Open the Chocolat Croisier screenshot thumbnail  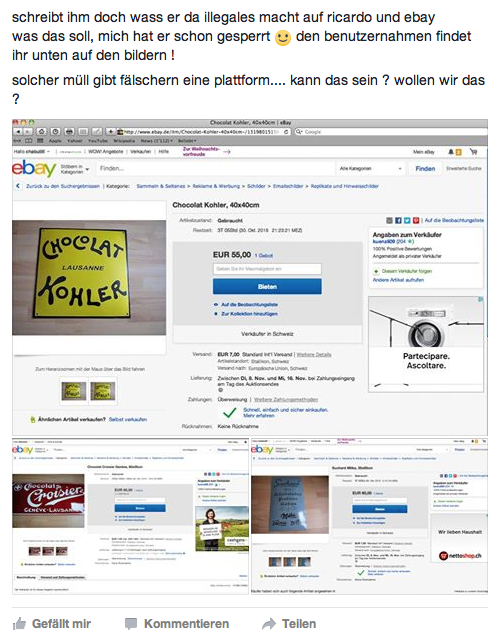tap(130, 516)
